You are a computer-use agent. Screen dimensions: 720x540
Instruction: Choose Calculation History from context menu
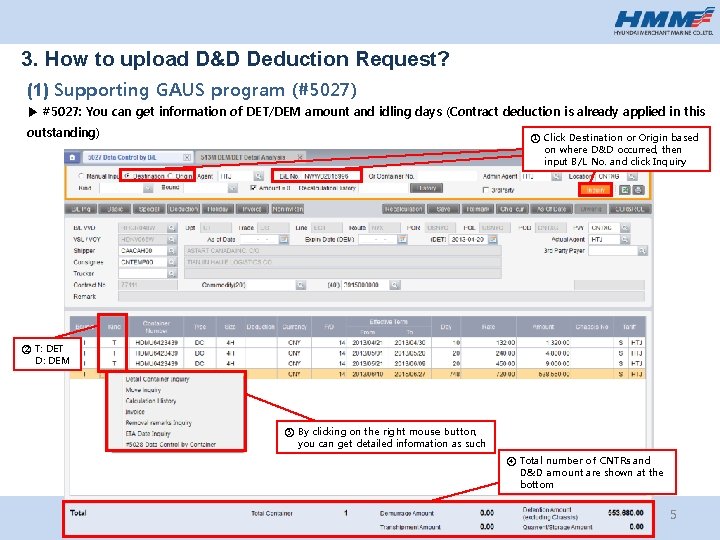coord(151,401)
